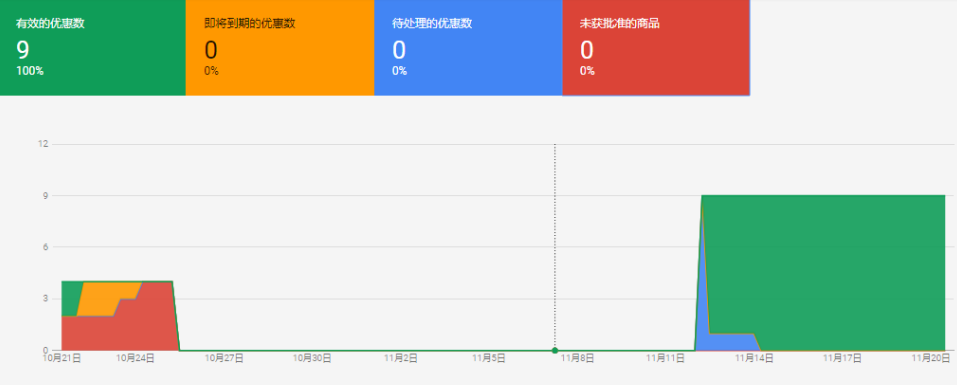Image resolution: width=957 pixels, height=385 pixels.
Task: Click the 10月27日 axis date label
Action: [223, 359]
